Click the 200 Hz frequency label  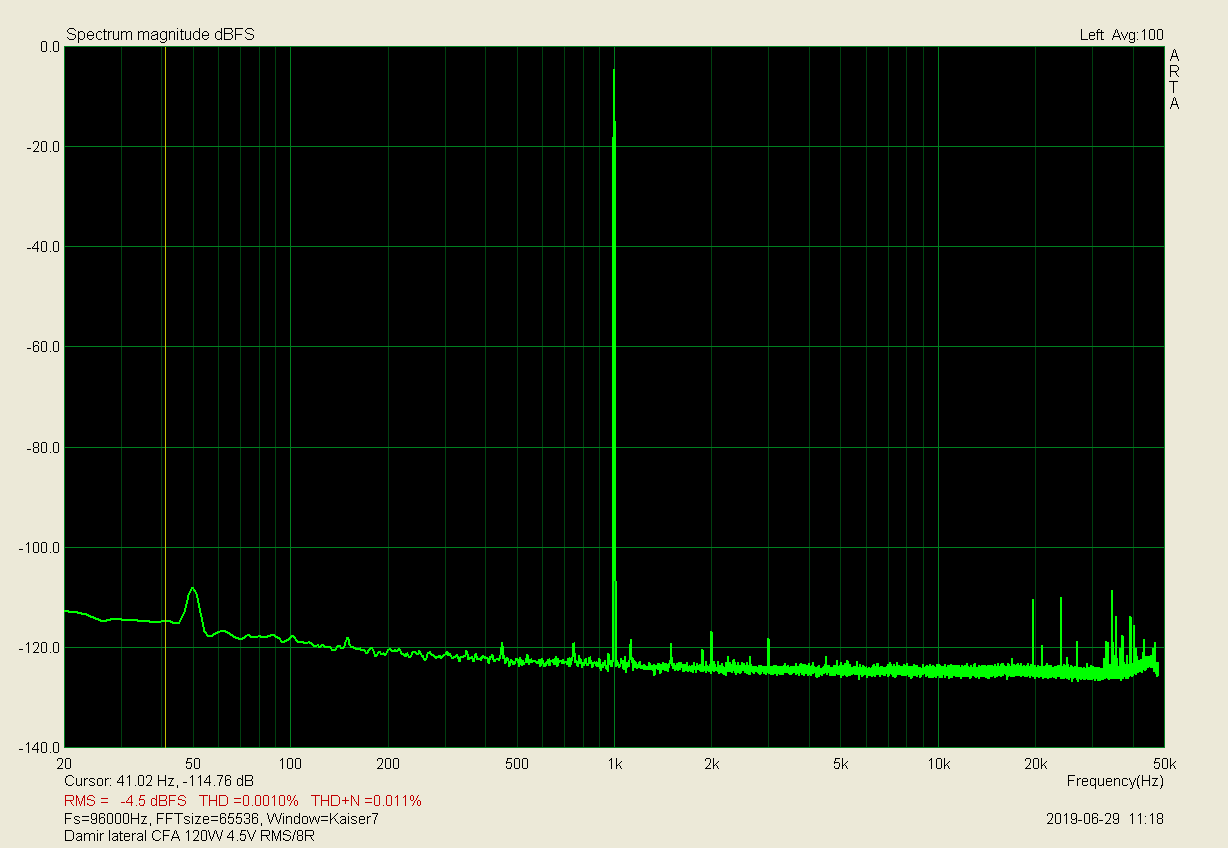click(x=388, y=764)
